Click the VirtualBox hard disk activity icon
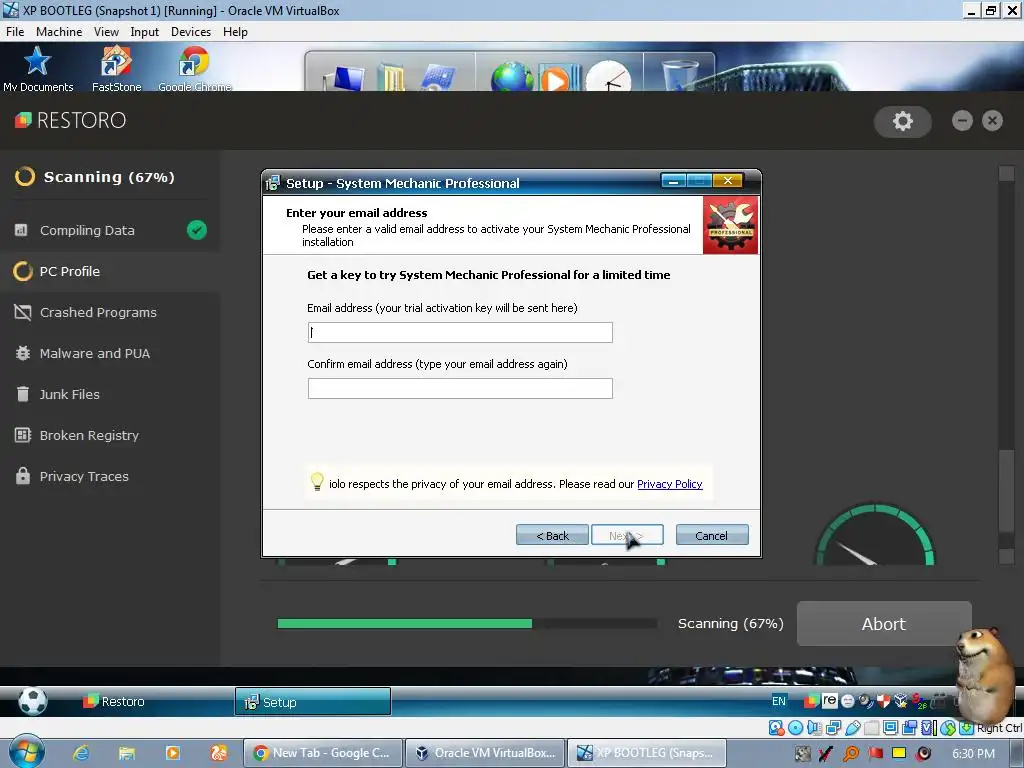Viewport: 1024px width, 768px height. pos(776,728)
